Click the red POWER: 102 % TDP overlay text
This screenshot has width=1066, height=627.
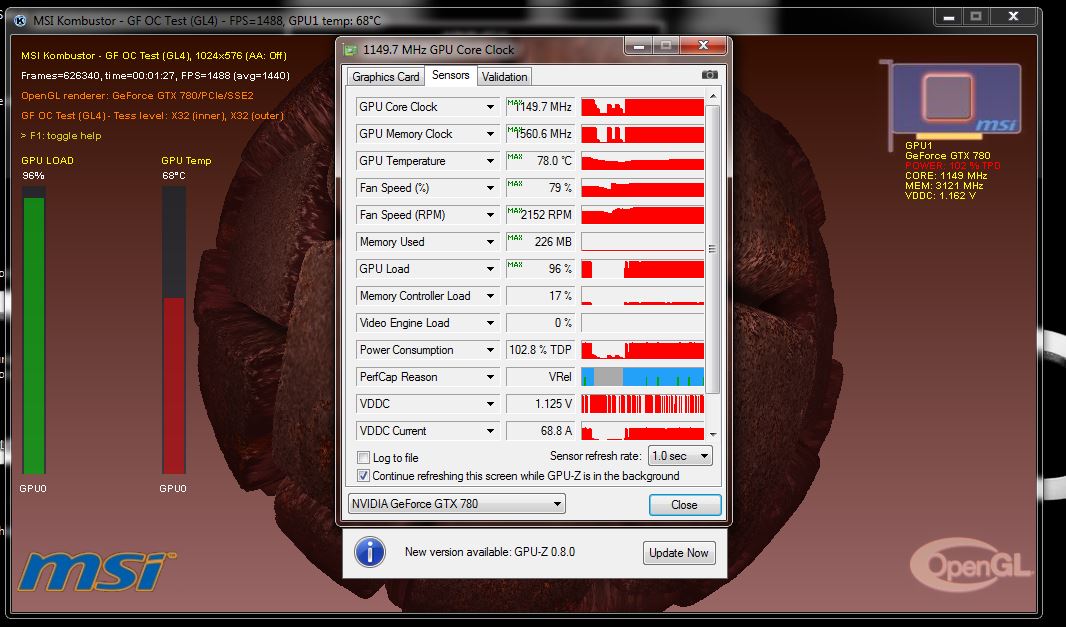tap(952, 165)
